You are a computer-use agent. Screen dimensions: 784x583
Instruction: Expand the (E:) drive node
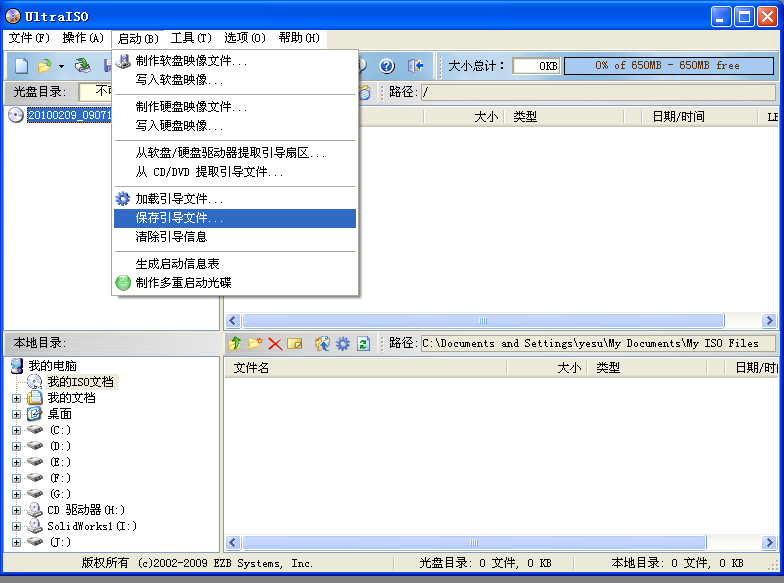tap(16, 462)
